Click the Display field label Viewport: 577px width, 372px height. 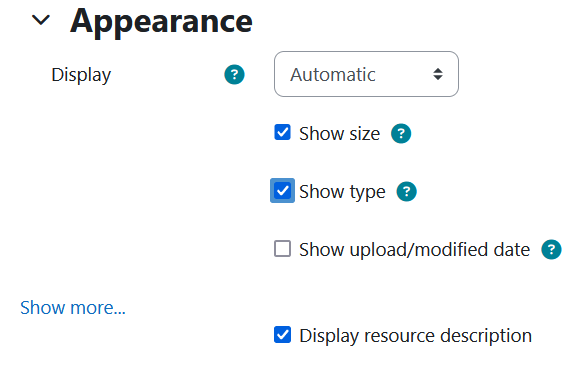tap(81, 75)
